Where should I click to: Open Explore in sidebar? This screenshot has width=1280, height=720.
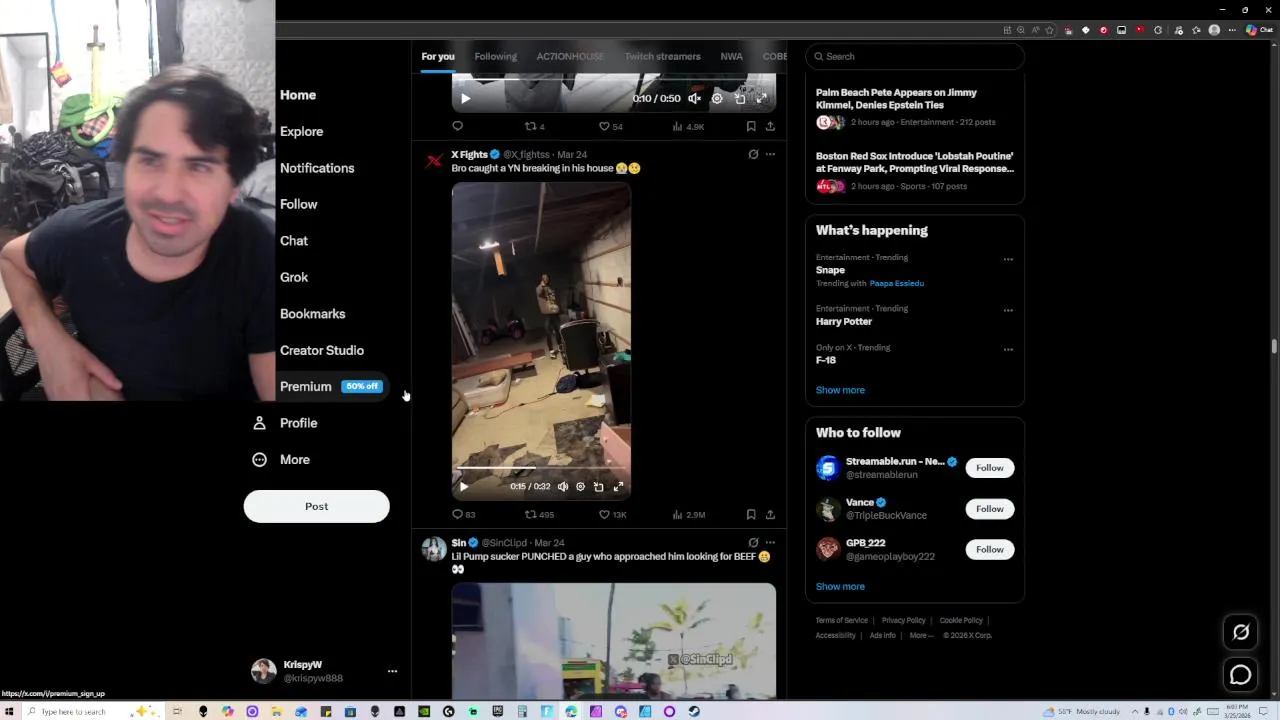pyautogui.click(x=301, y=132)
